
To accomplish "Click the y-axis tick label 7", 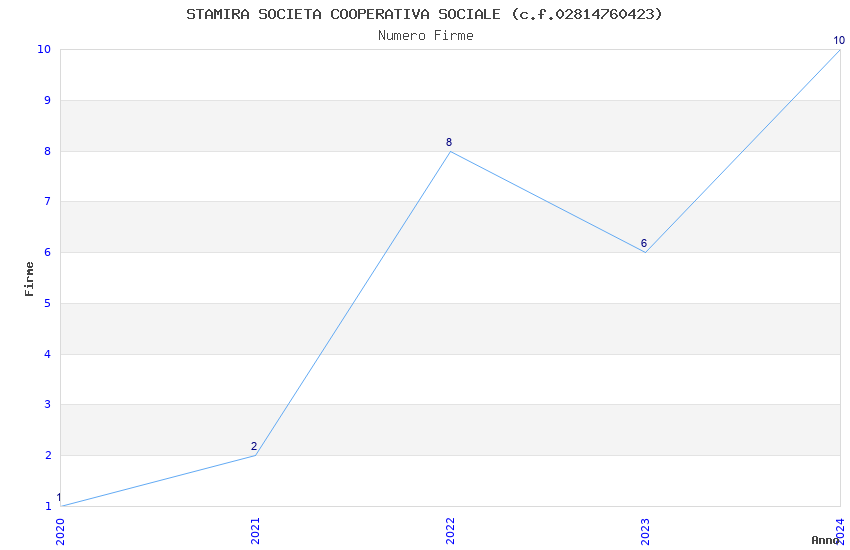I will pos(48,202).
